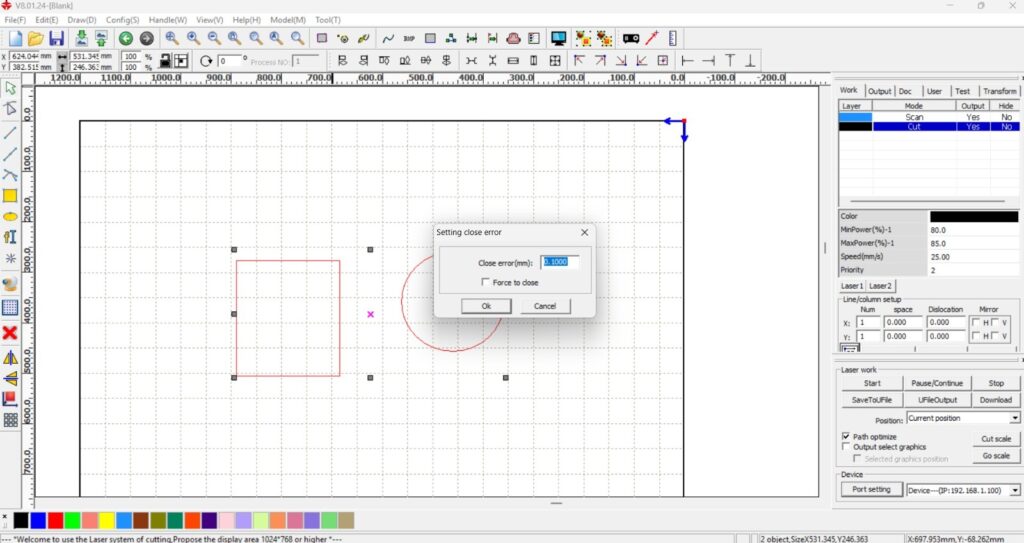
Task: Click the green Undo arrow icon
Action: point(126,38)
